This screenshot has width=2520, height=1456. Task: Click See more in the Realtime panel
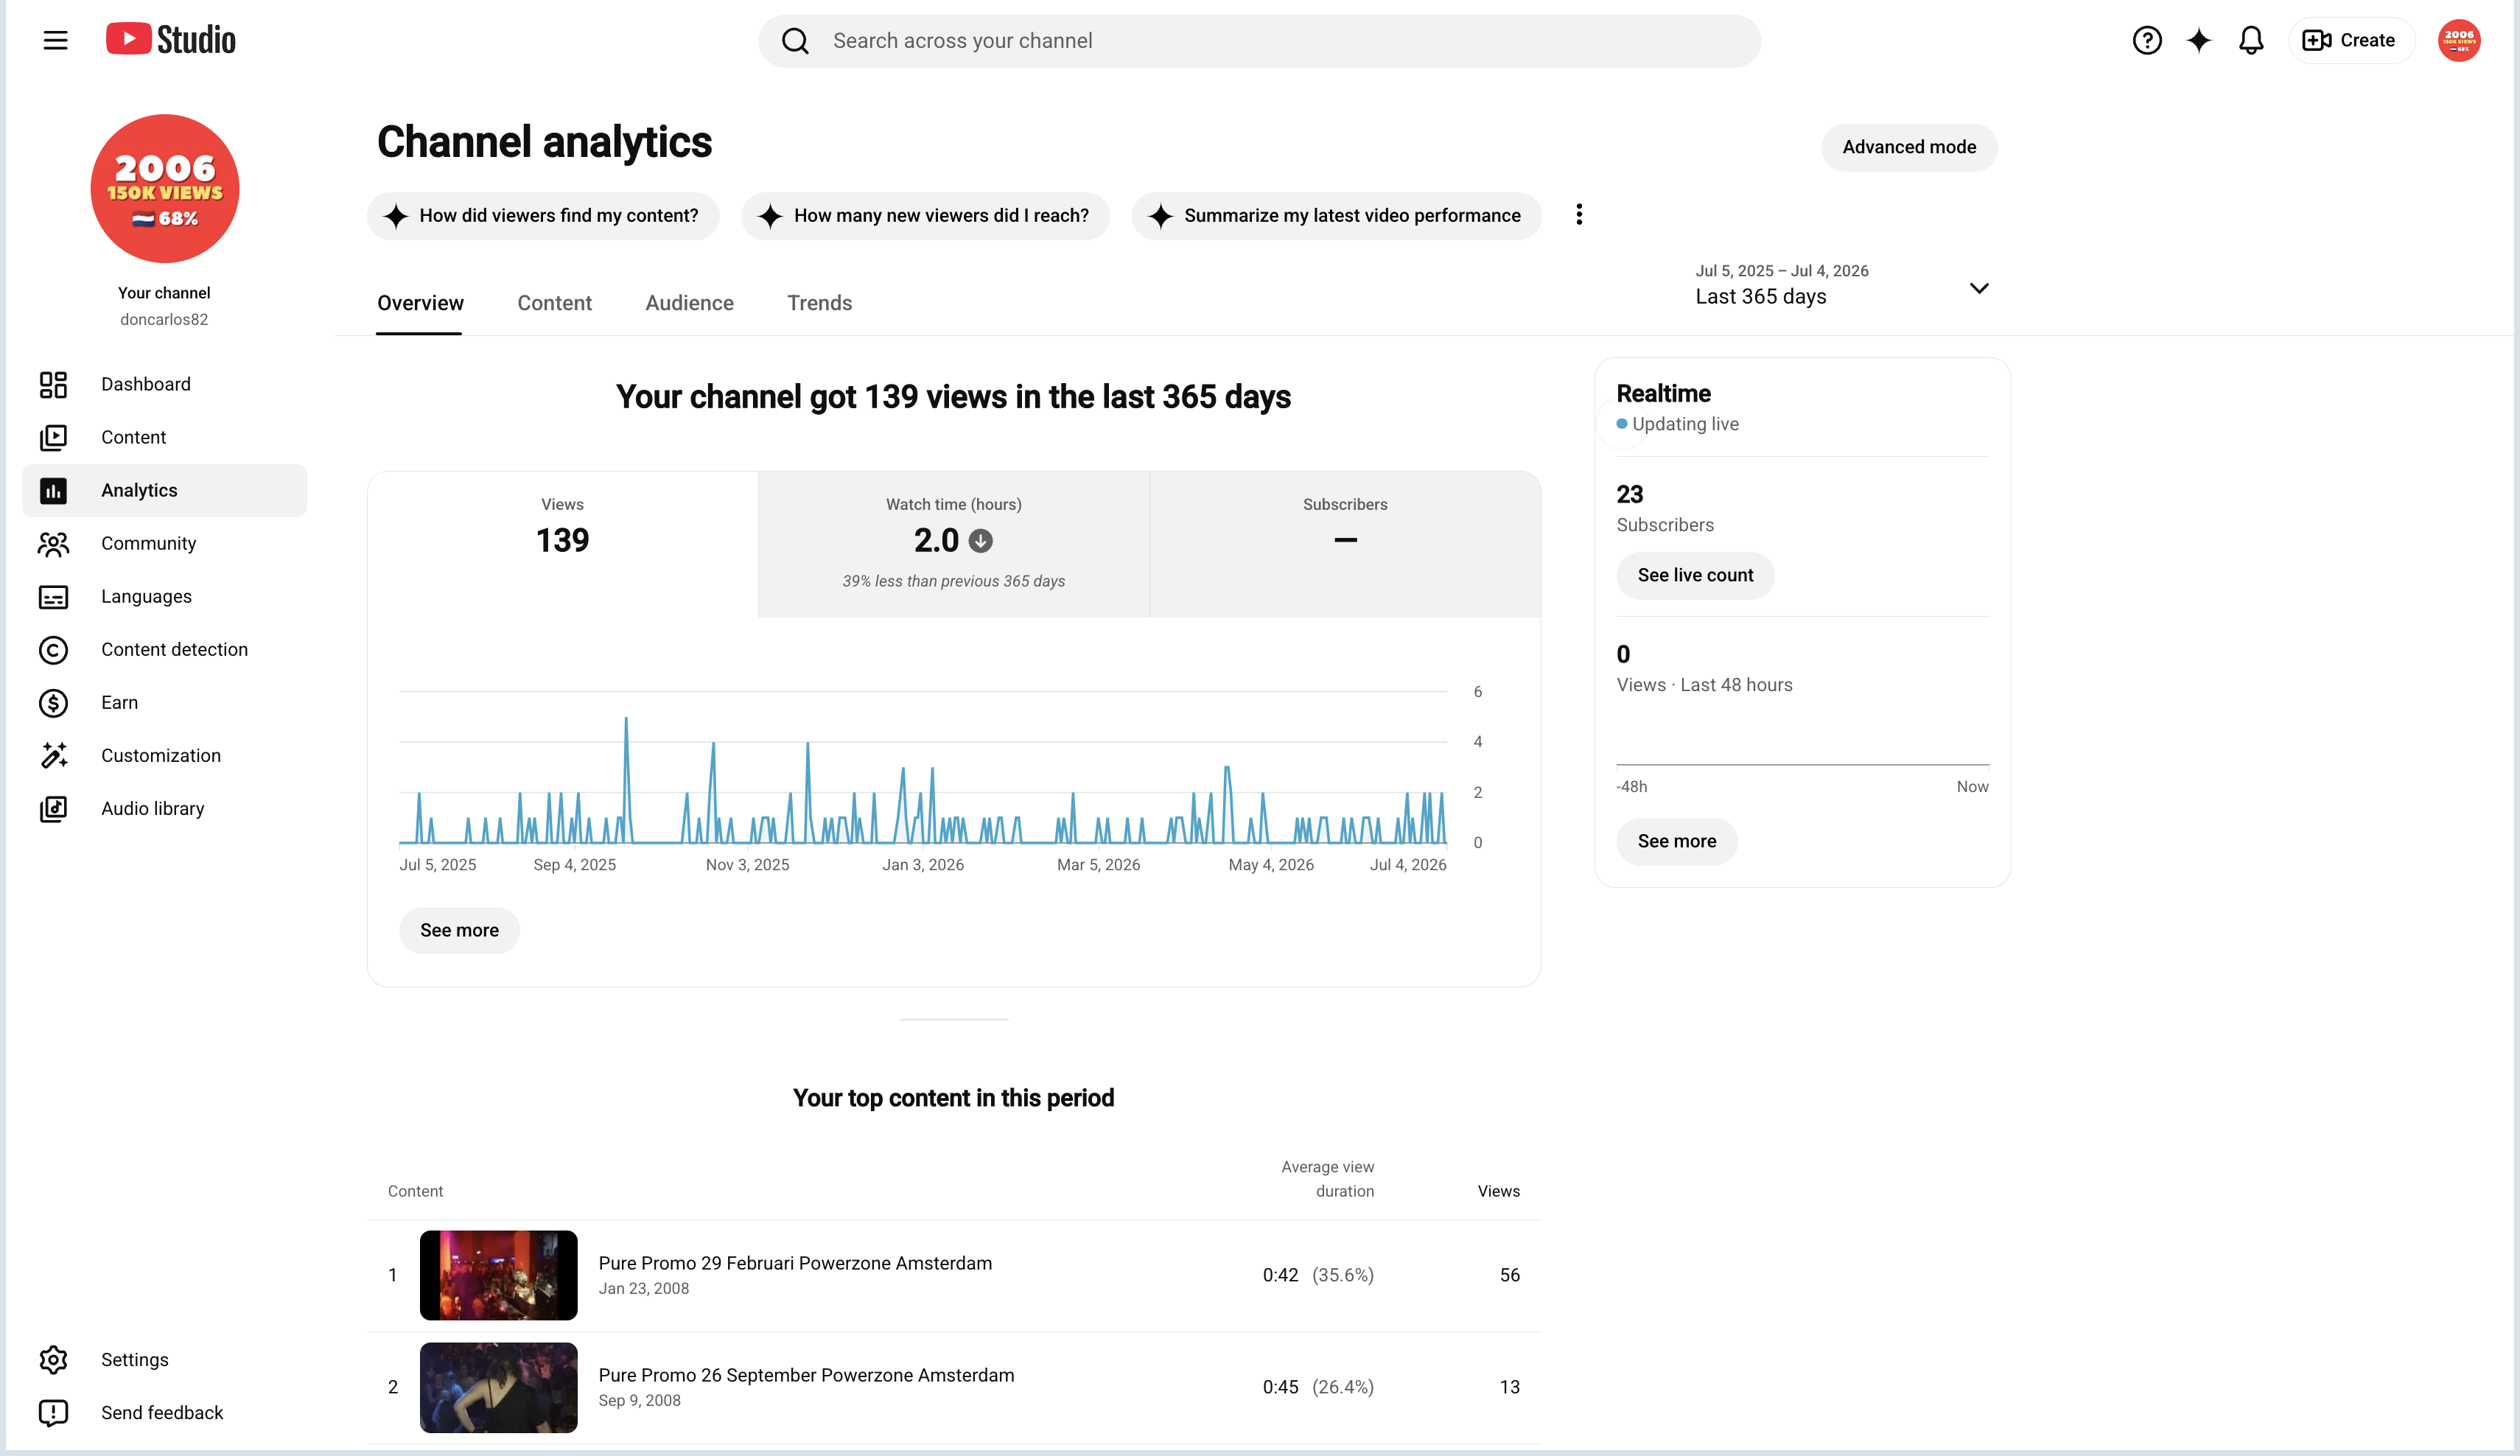coord(1677,841)
